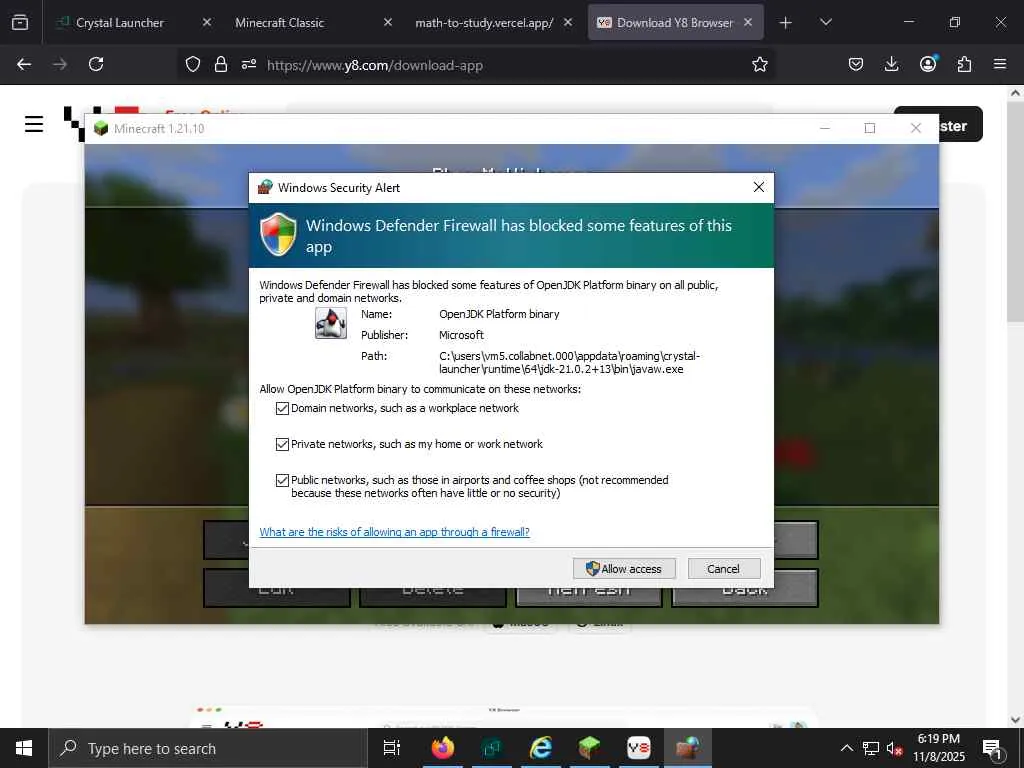This screenshot has width=1024, height=768.
Task: Open Firefox from the taskbar
Action: [443, 748]
